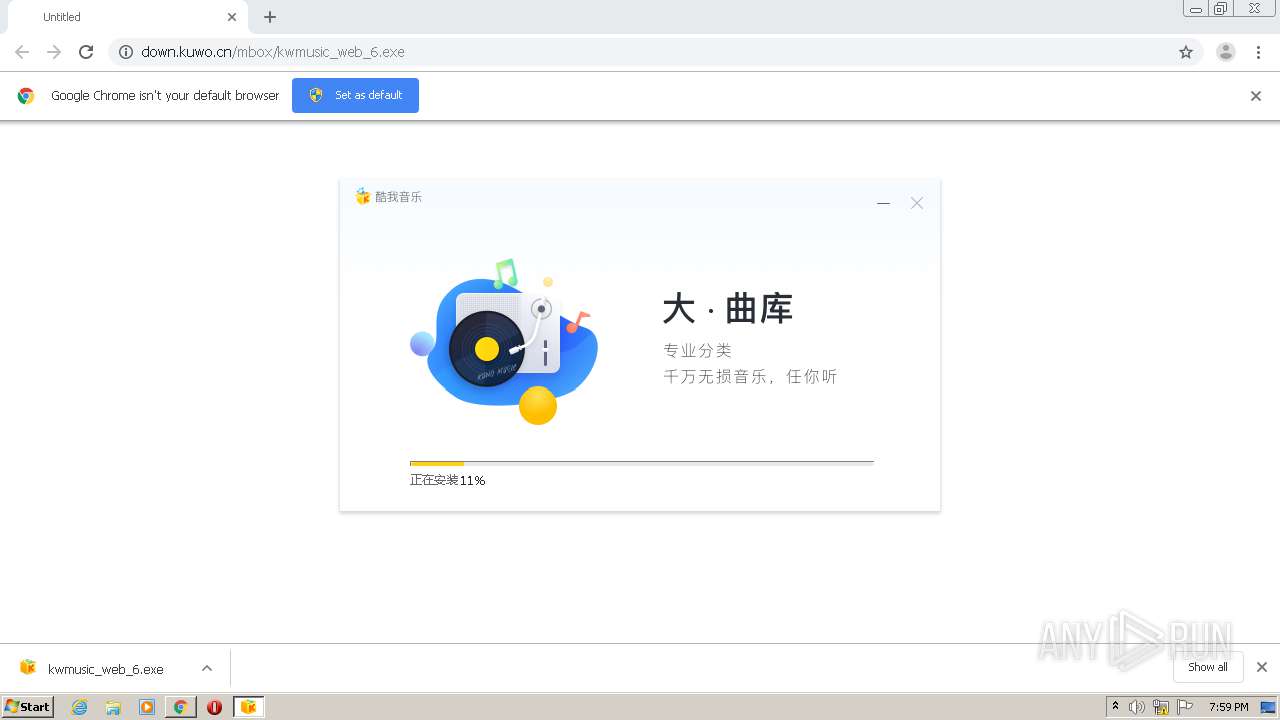The width and height of the screenshot is (1280, 720).
Task: Switch to Kuwo installer taskbar button
Action: (x=249, y=707)
